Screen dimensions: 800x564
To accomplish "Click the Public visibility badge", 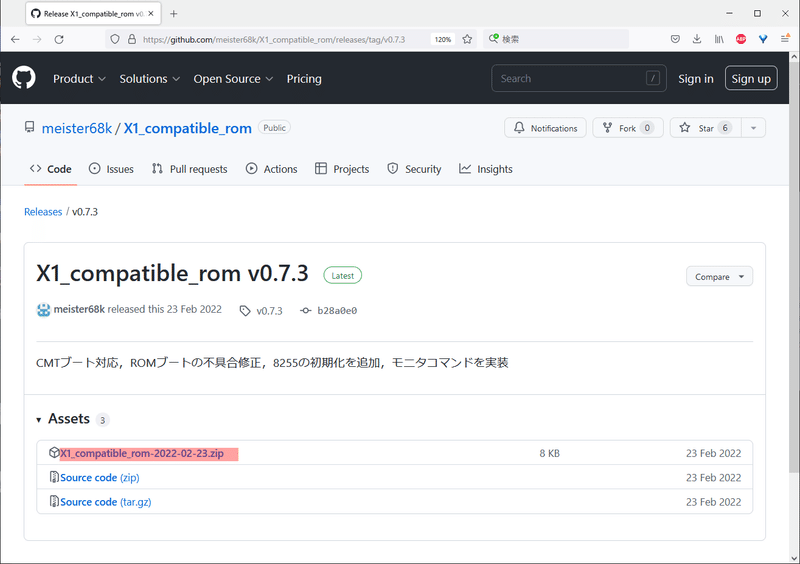I will pos(274,128).
